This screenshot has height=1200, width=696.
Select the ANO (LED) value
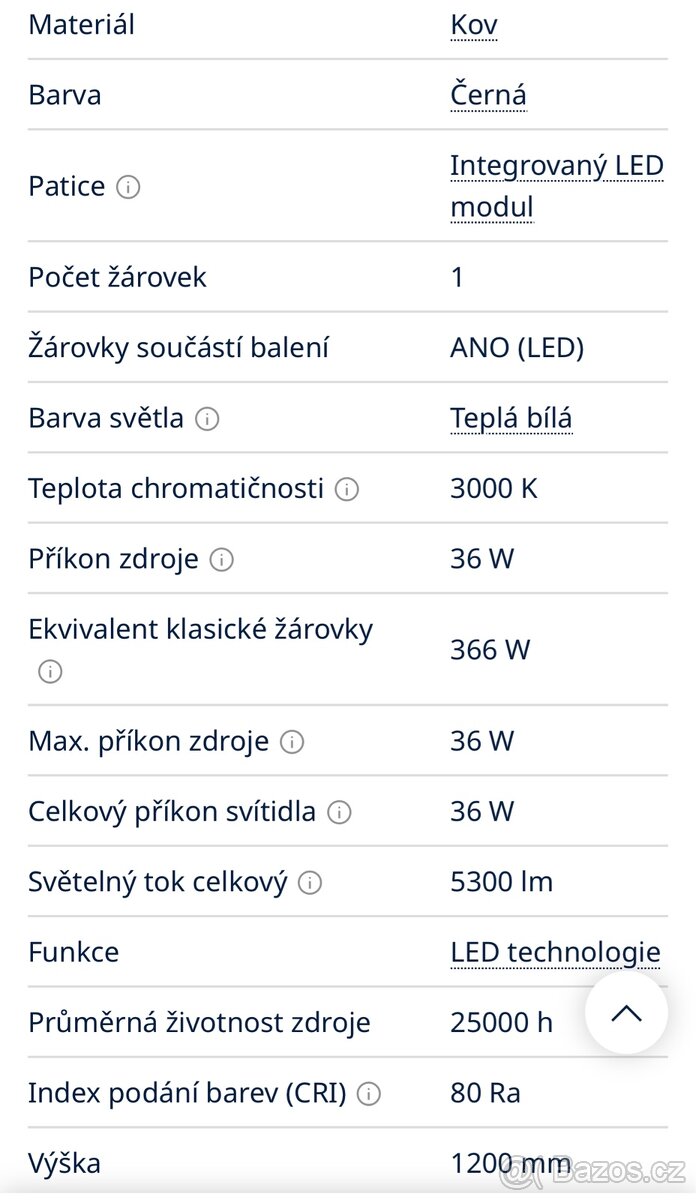click(517, 348)
